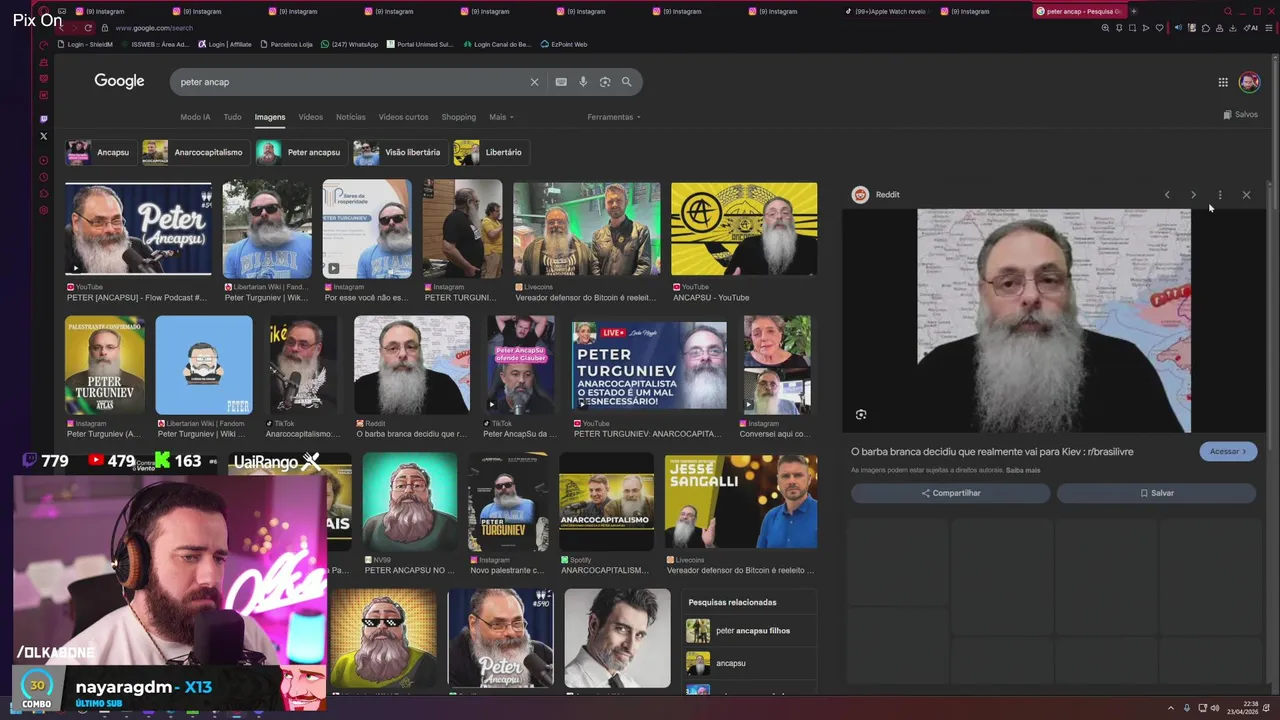Open the new tab plus button
This screenshot has height=720, width=1280.
(x=1133, y=11)
